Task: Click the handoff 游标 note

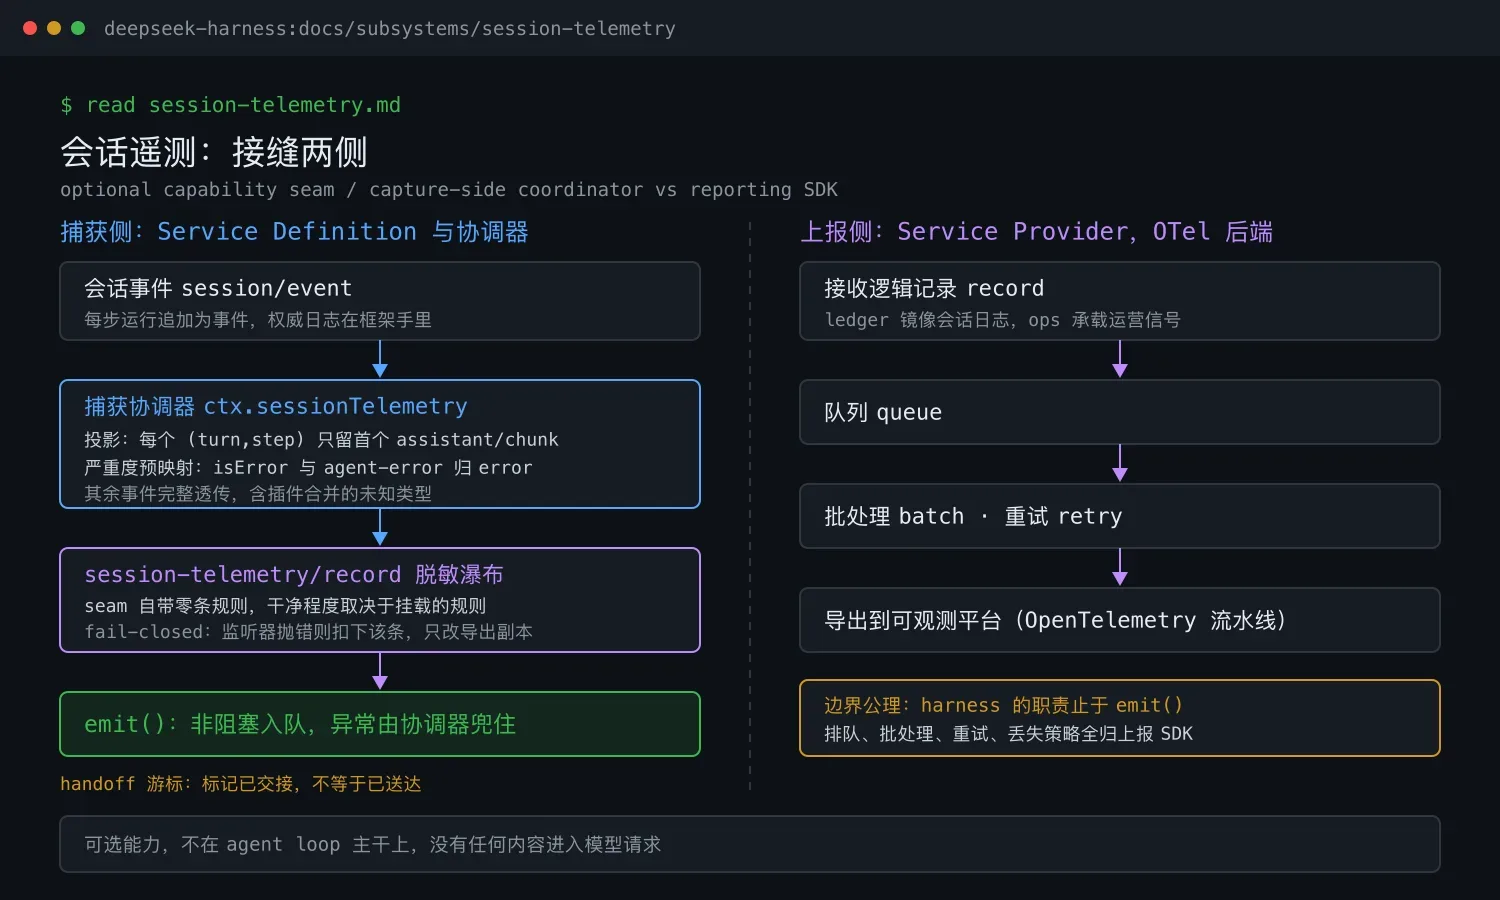Action: (x=240, y=783)
